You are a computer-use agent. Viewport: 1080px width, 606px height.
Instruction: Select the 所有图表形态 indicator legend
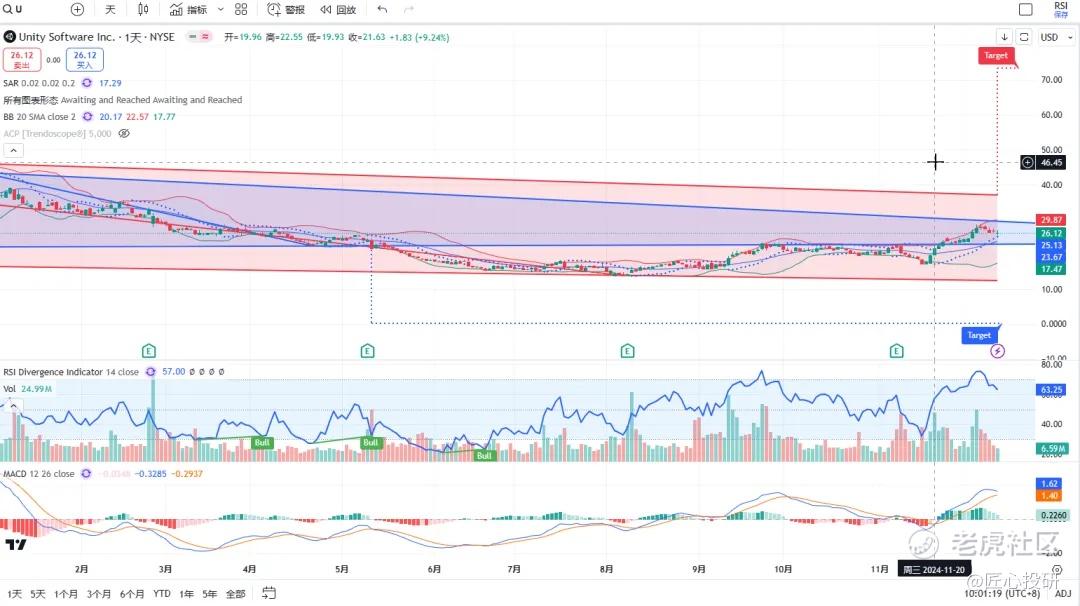[x=123, y=100]
